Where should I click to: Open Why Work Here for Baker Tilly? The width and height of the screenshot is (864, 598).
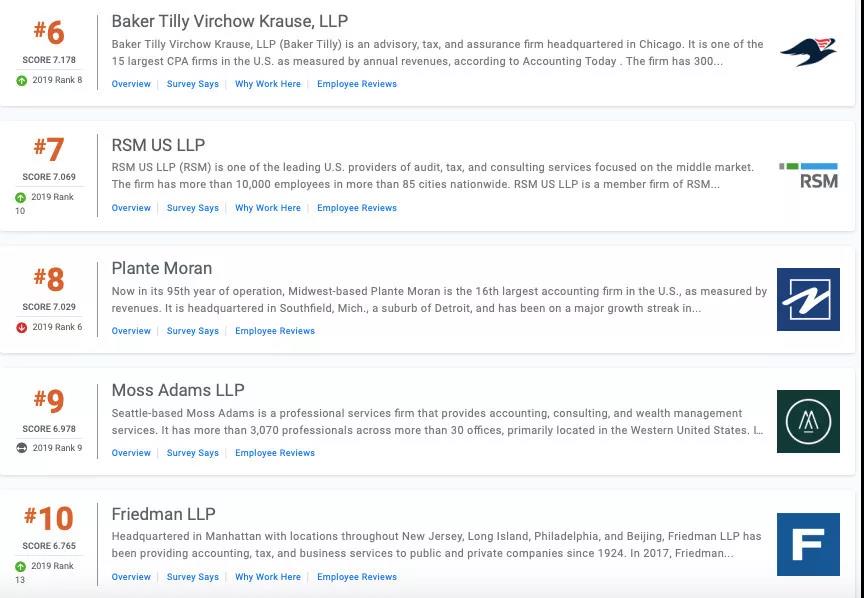[x=268, y=84]
